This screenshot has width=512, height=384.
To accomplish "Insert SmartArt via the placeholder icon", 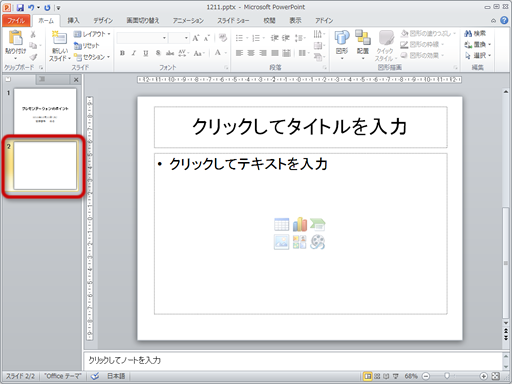I will (x=318, y=225).
